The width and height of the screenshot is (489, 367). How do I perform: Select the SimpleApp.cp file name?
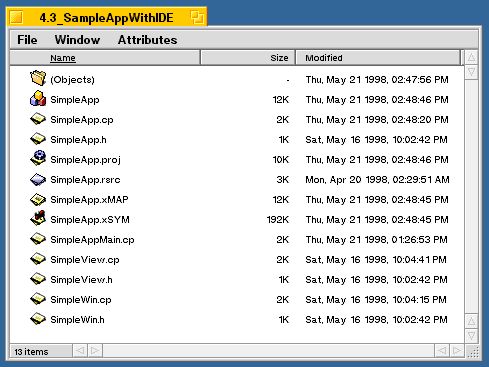click(82, 120)
